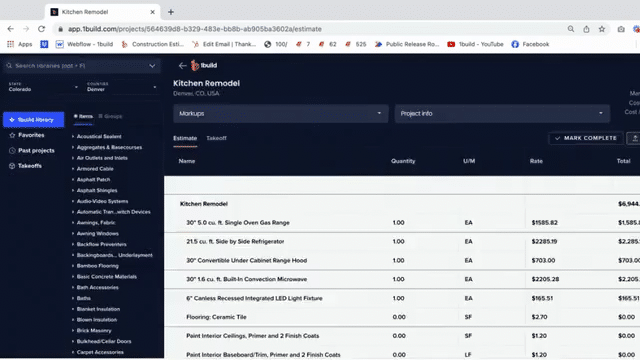Click the Paint Interior Ceilings item name

click(253, 336)
